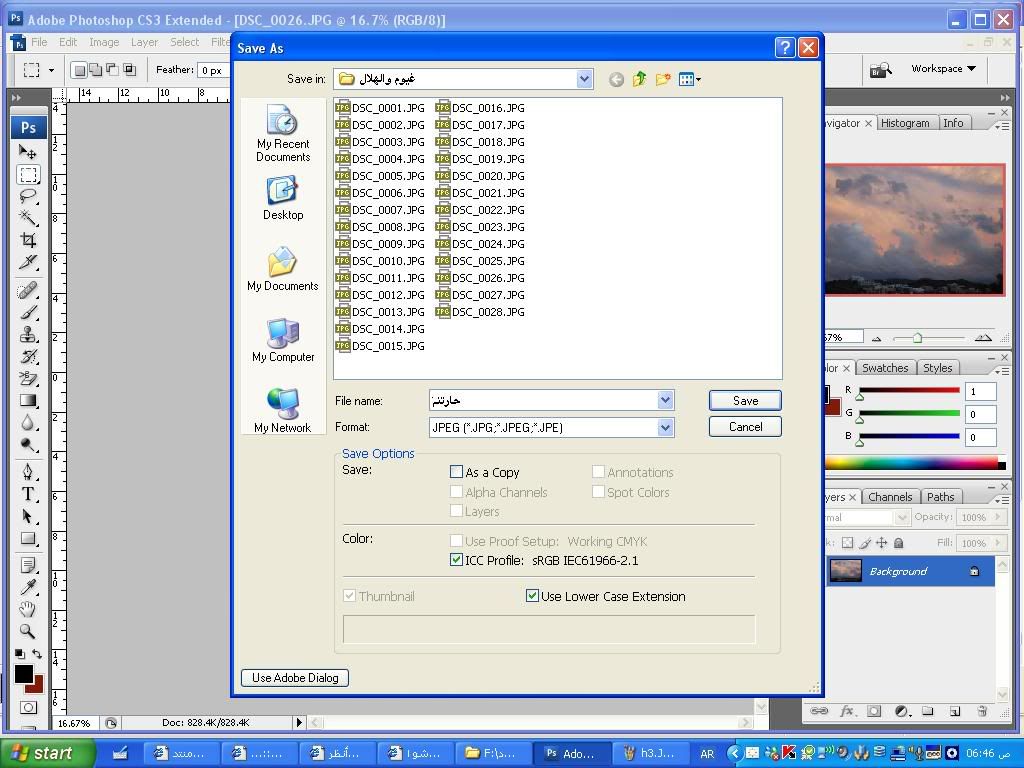The width and height of the screenshot is (1024, 768).
Task: Enable the As a Copy checkbox
Action: 457,472
